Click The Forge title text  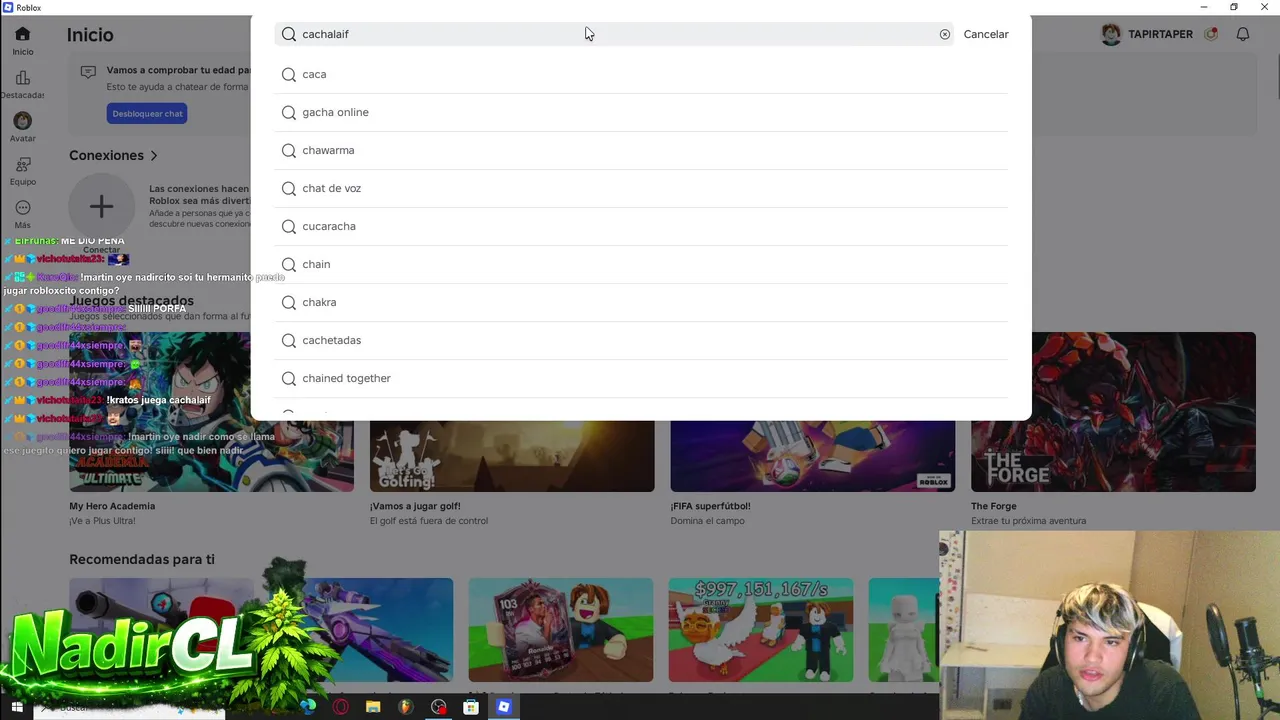tap(993, 506)
